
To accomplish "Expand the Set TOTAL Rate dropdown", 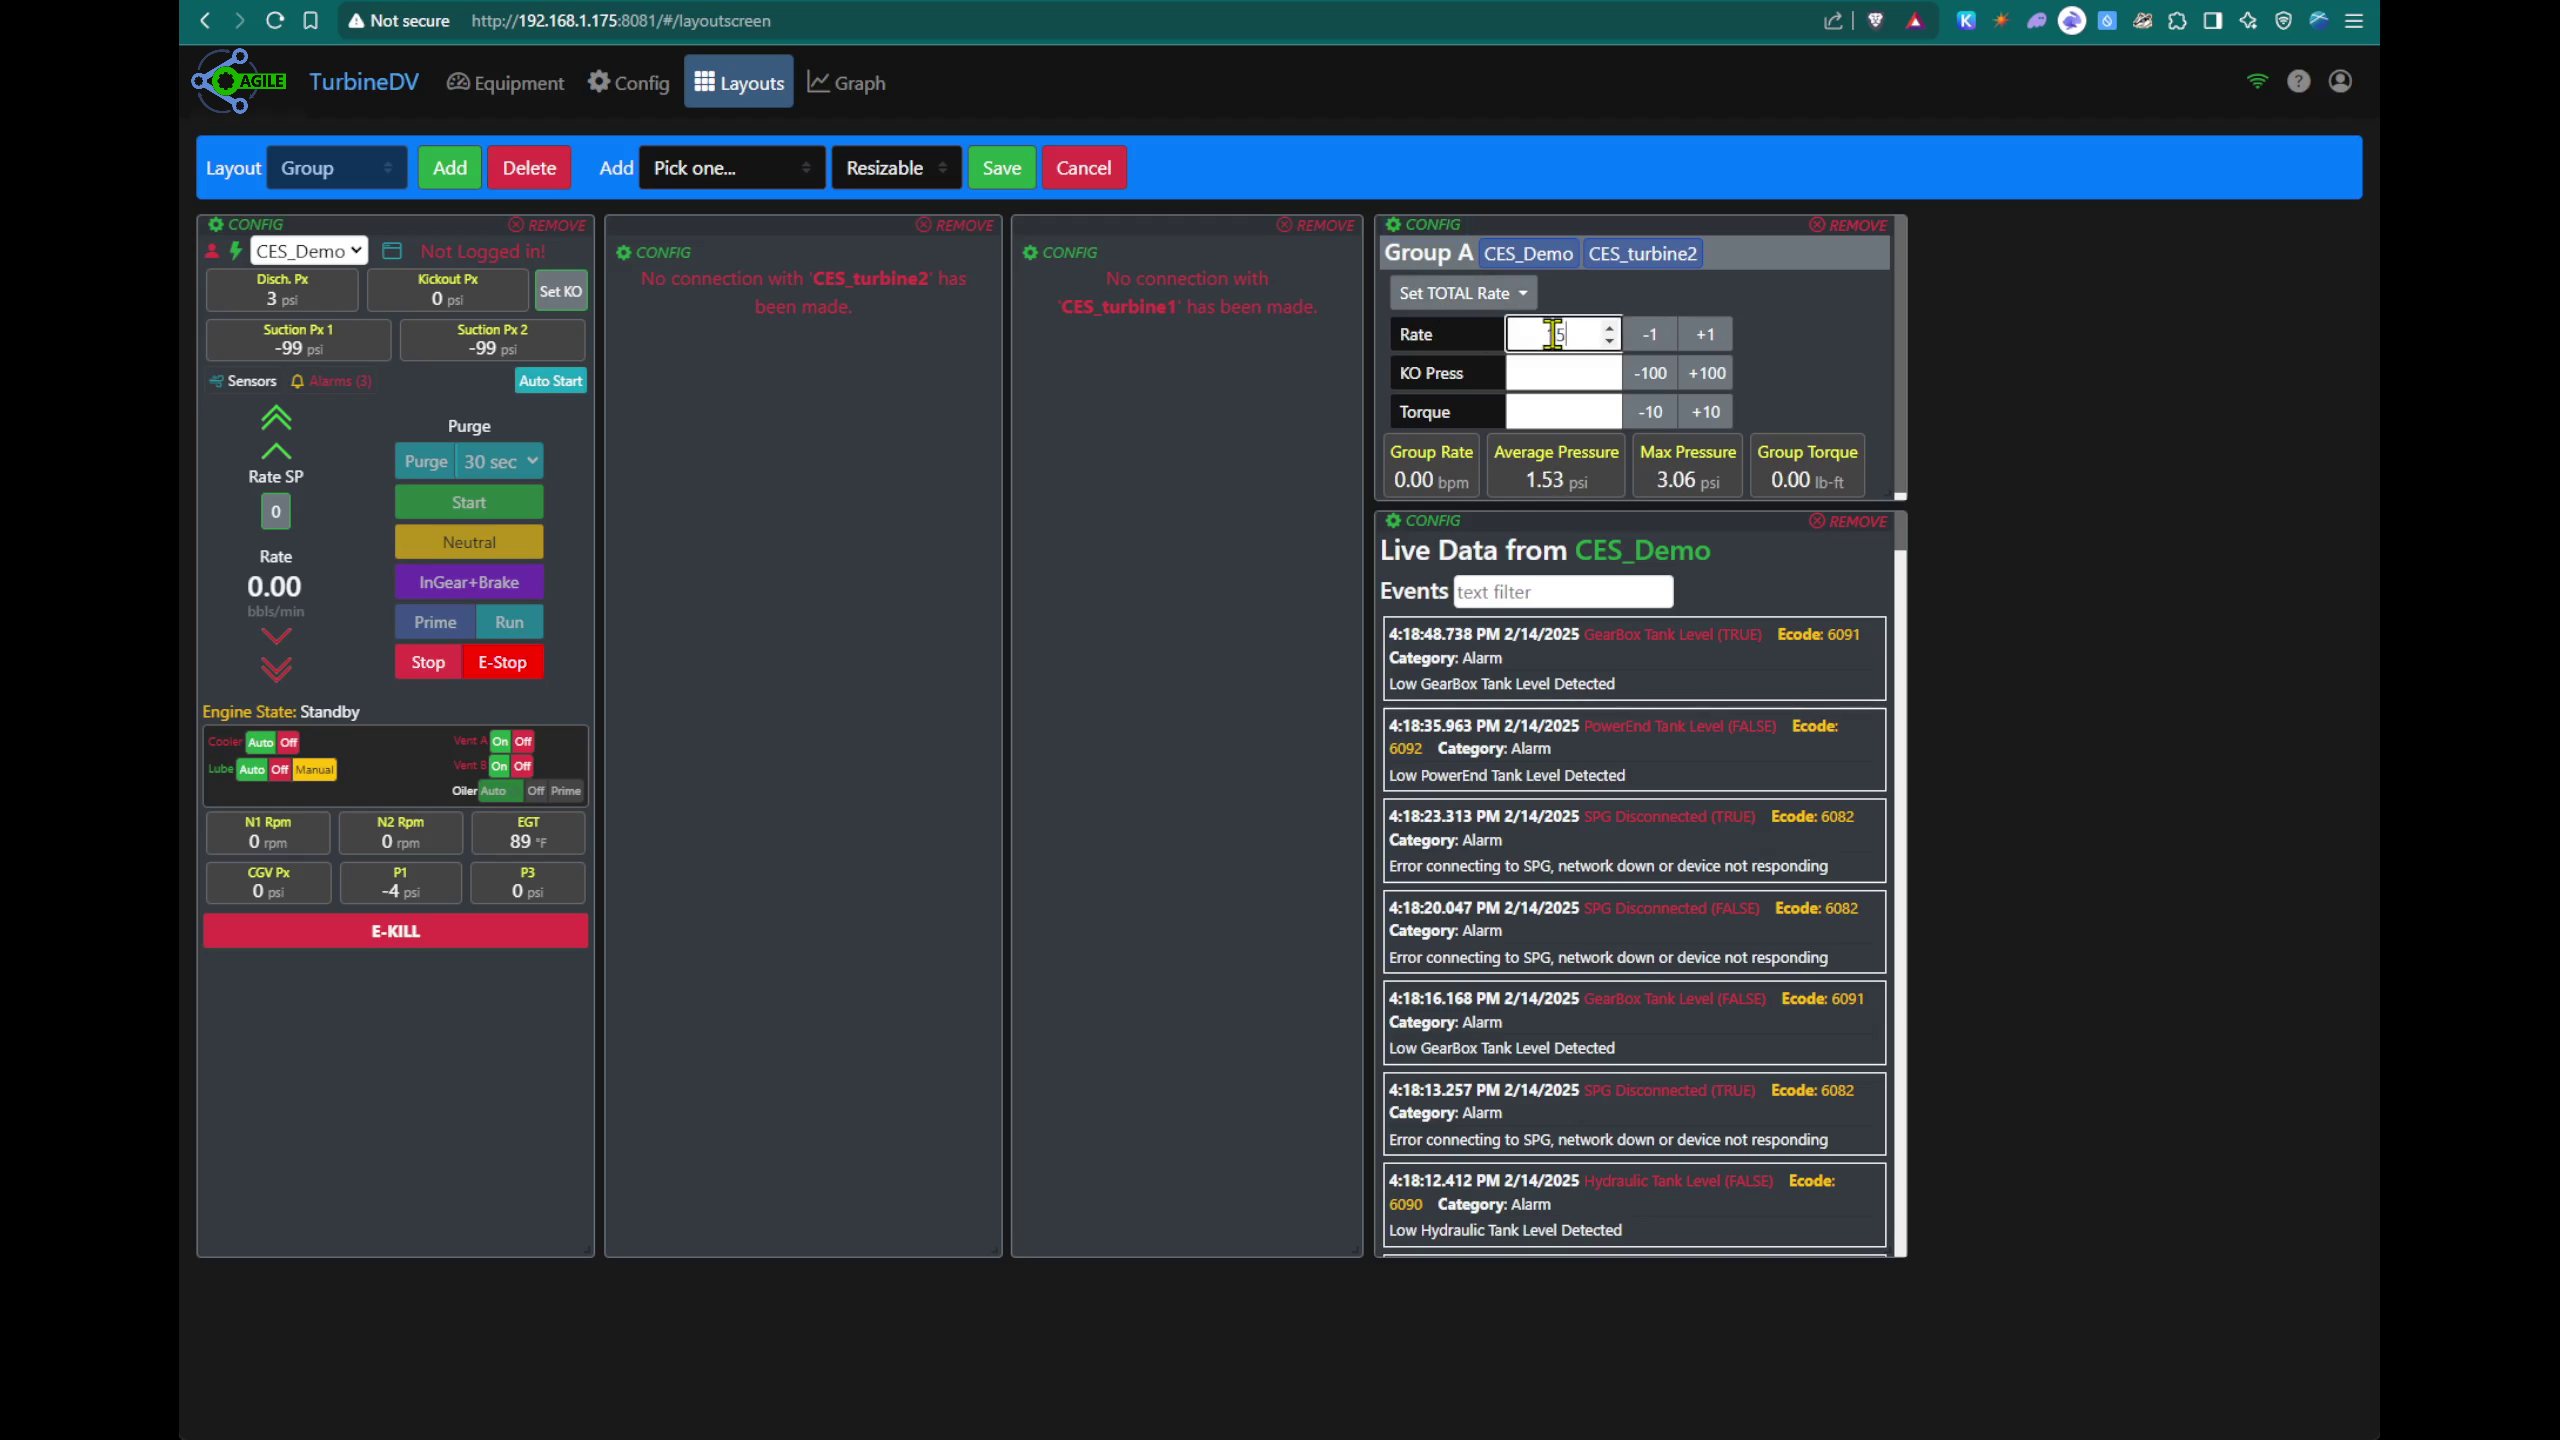I will coord(1462,292).
